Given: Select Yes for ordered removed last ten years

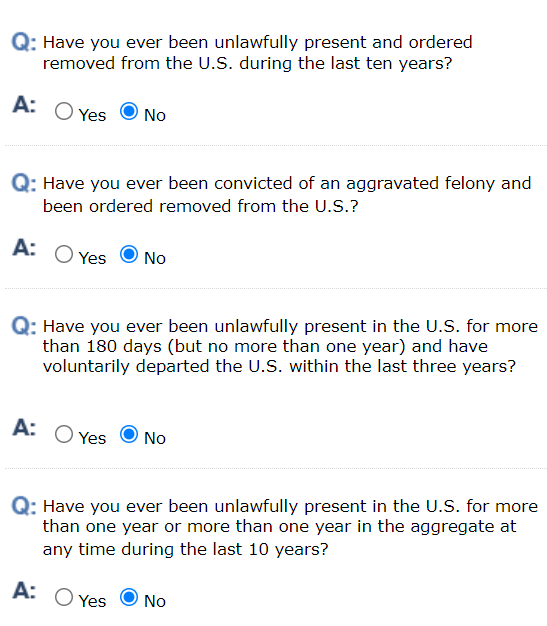Looking at the screenshot, I should (x=64, y=111).
